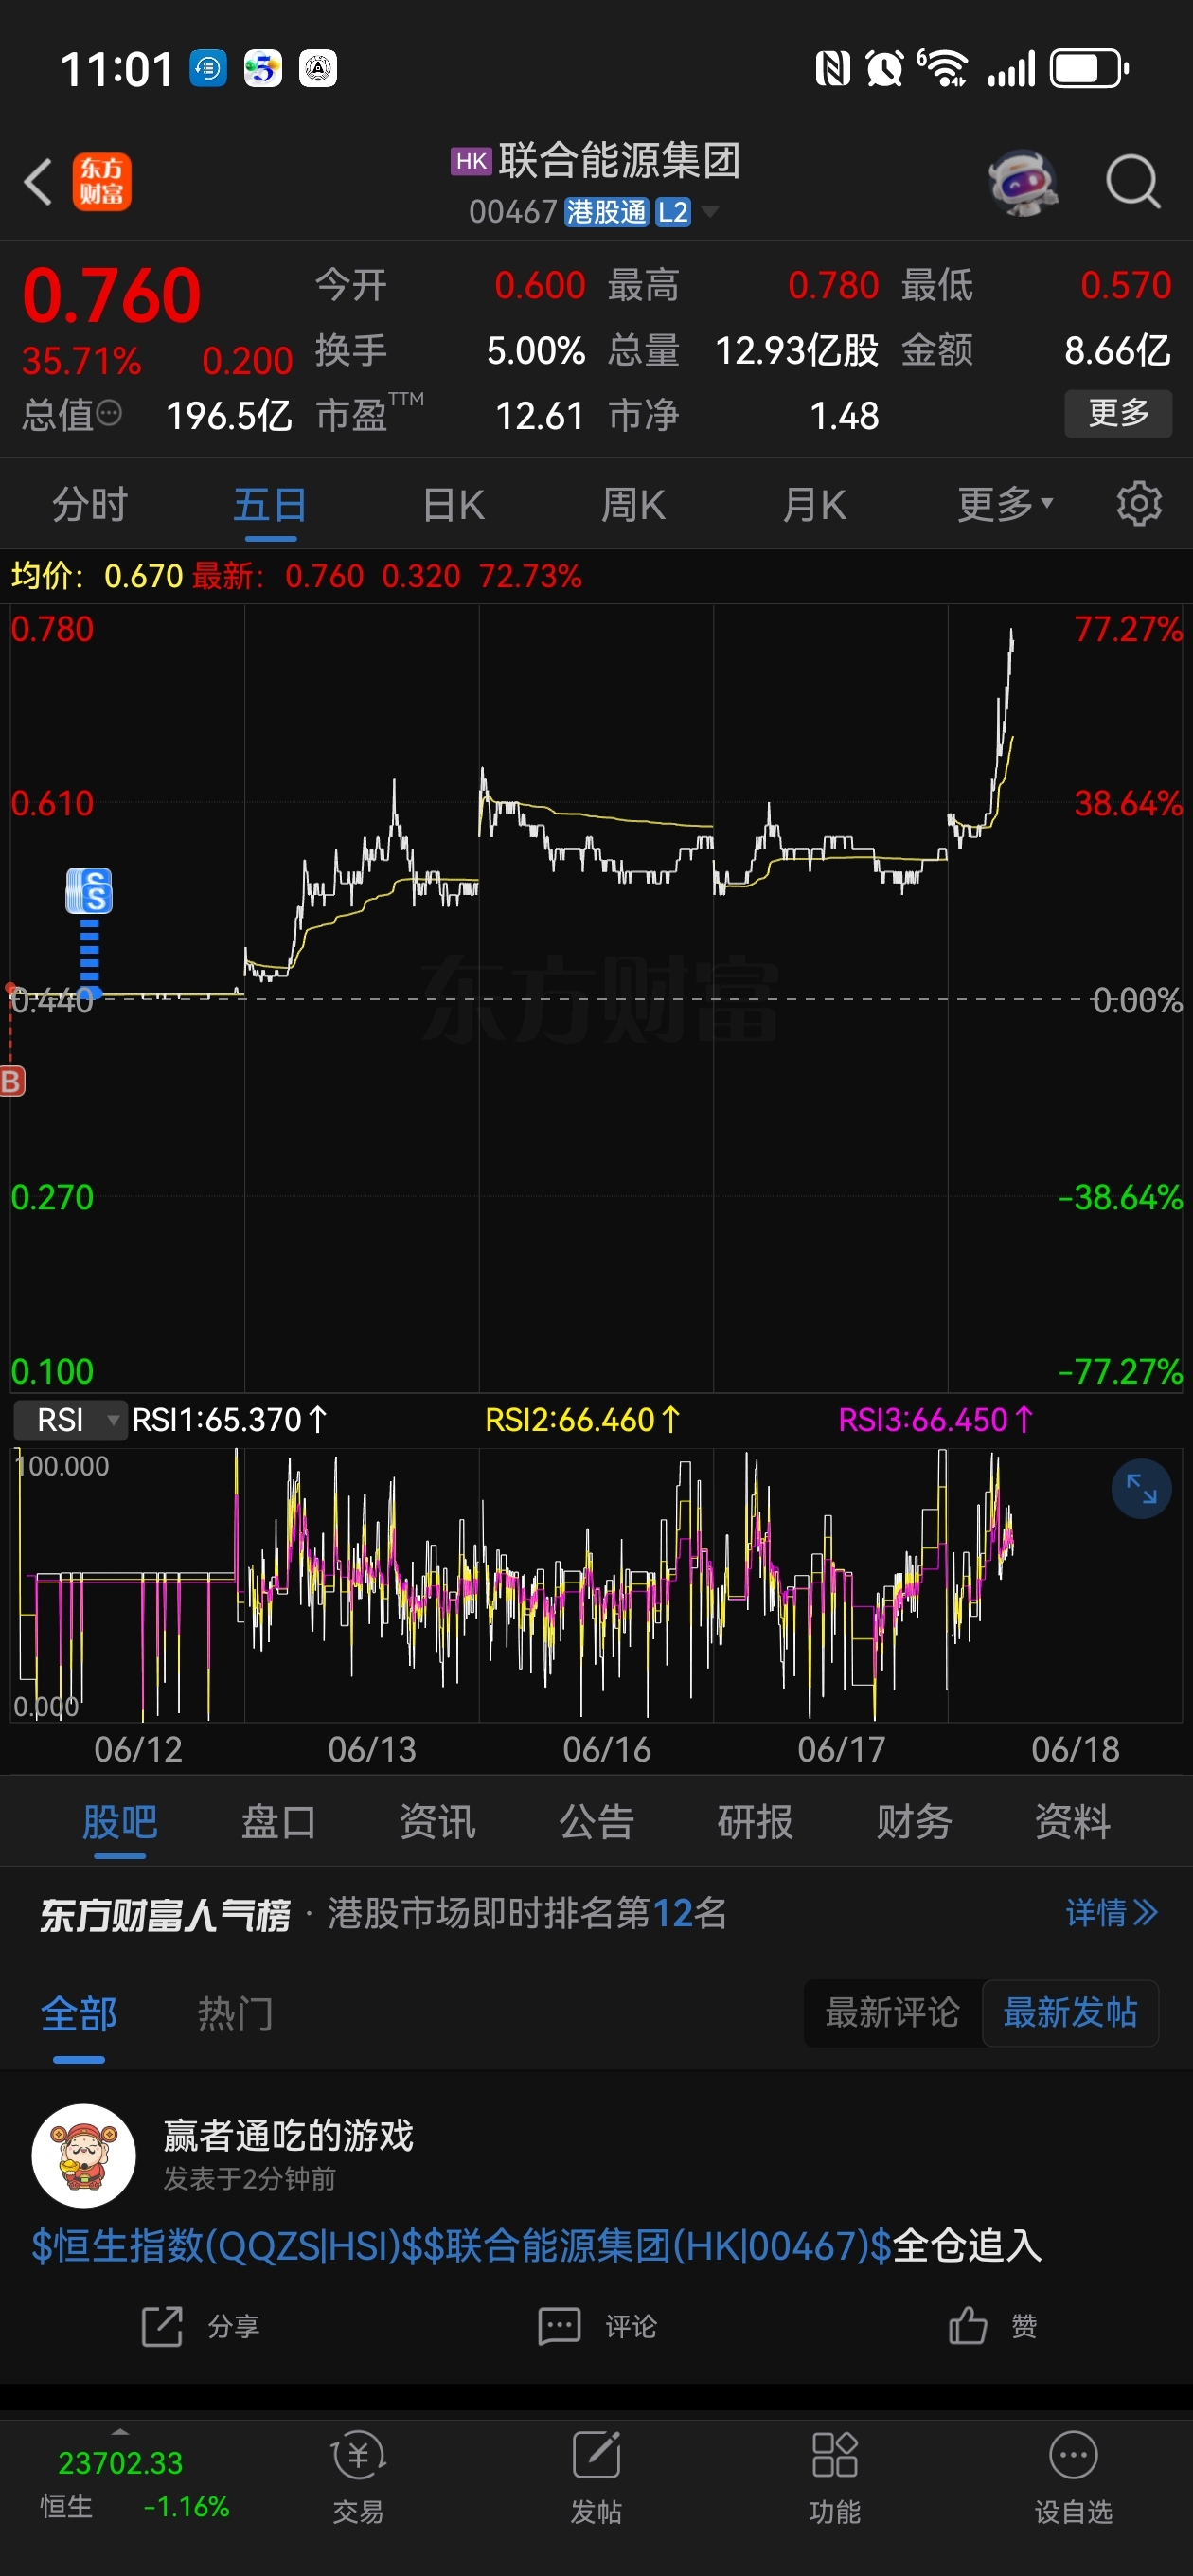Open chart settings gear icon
Viewport: 1193px width, 2576px height.
pyautogui.click(x=1139, y=503)
